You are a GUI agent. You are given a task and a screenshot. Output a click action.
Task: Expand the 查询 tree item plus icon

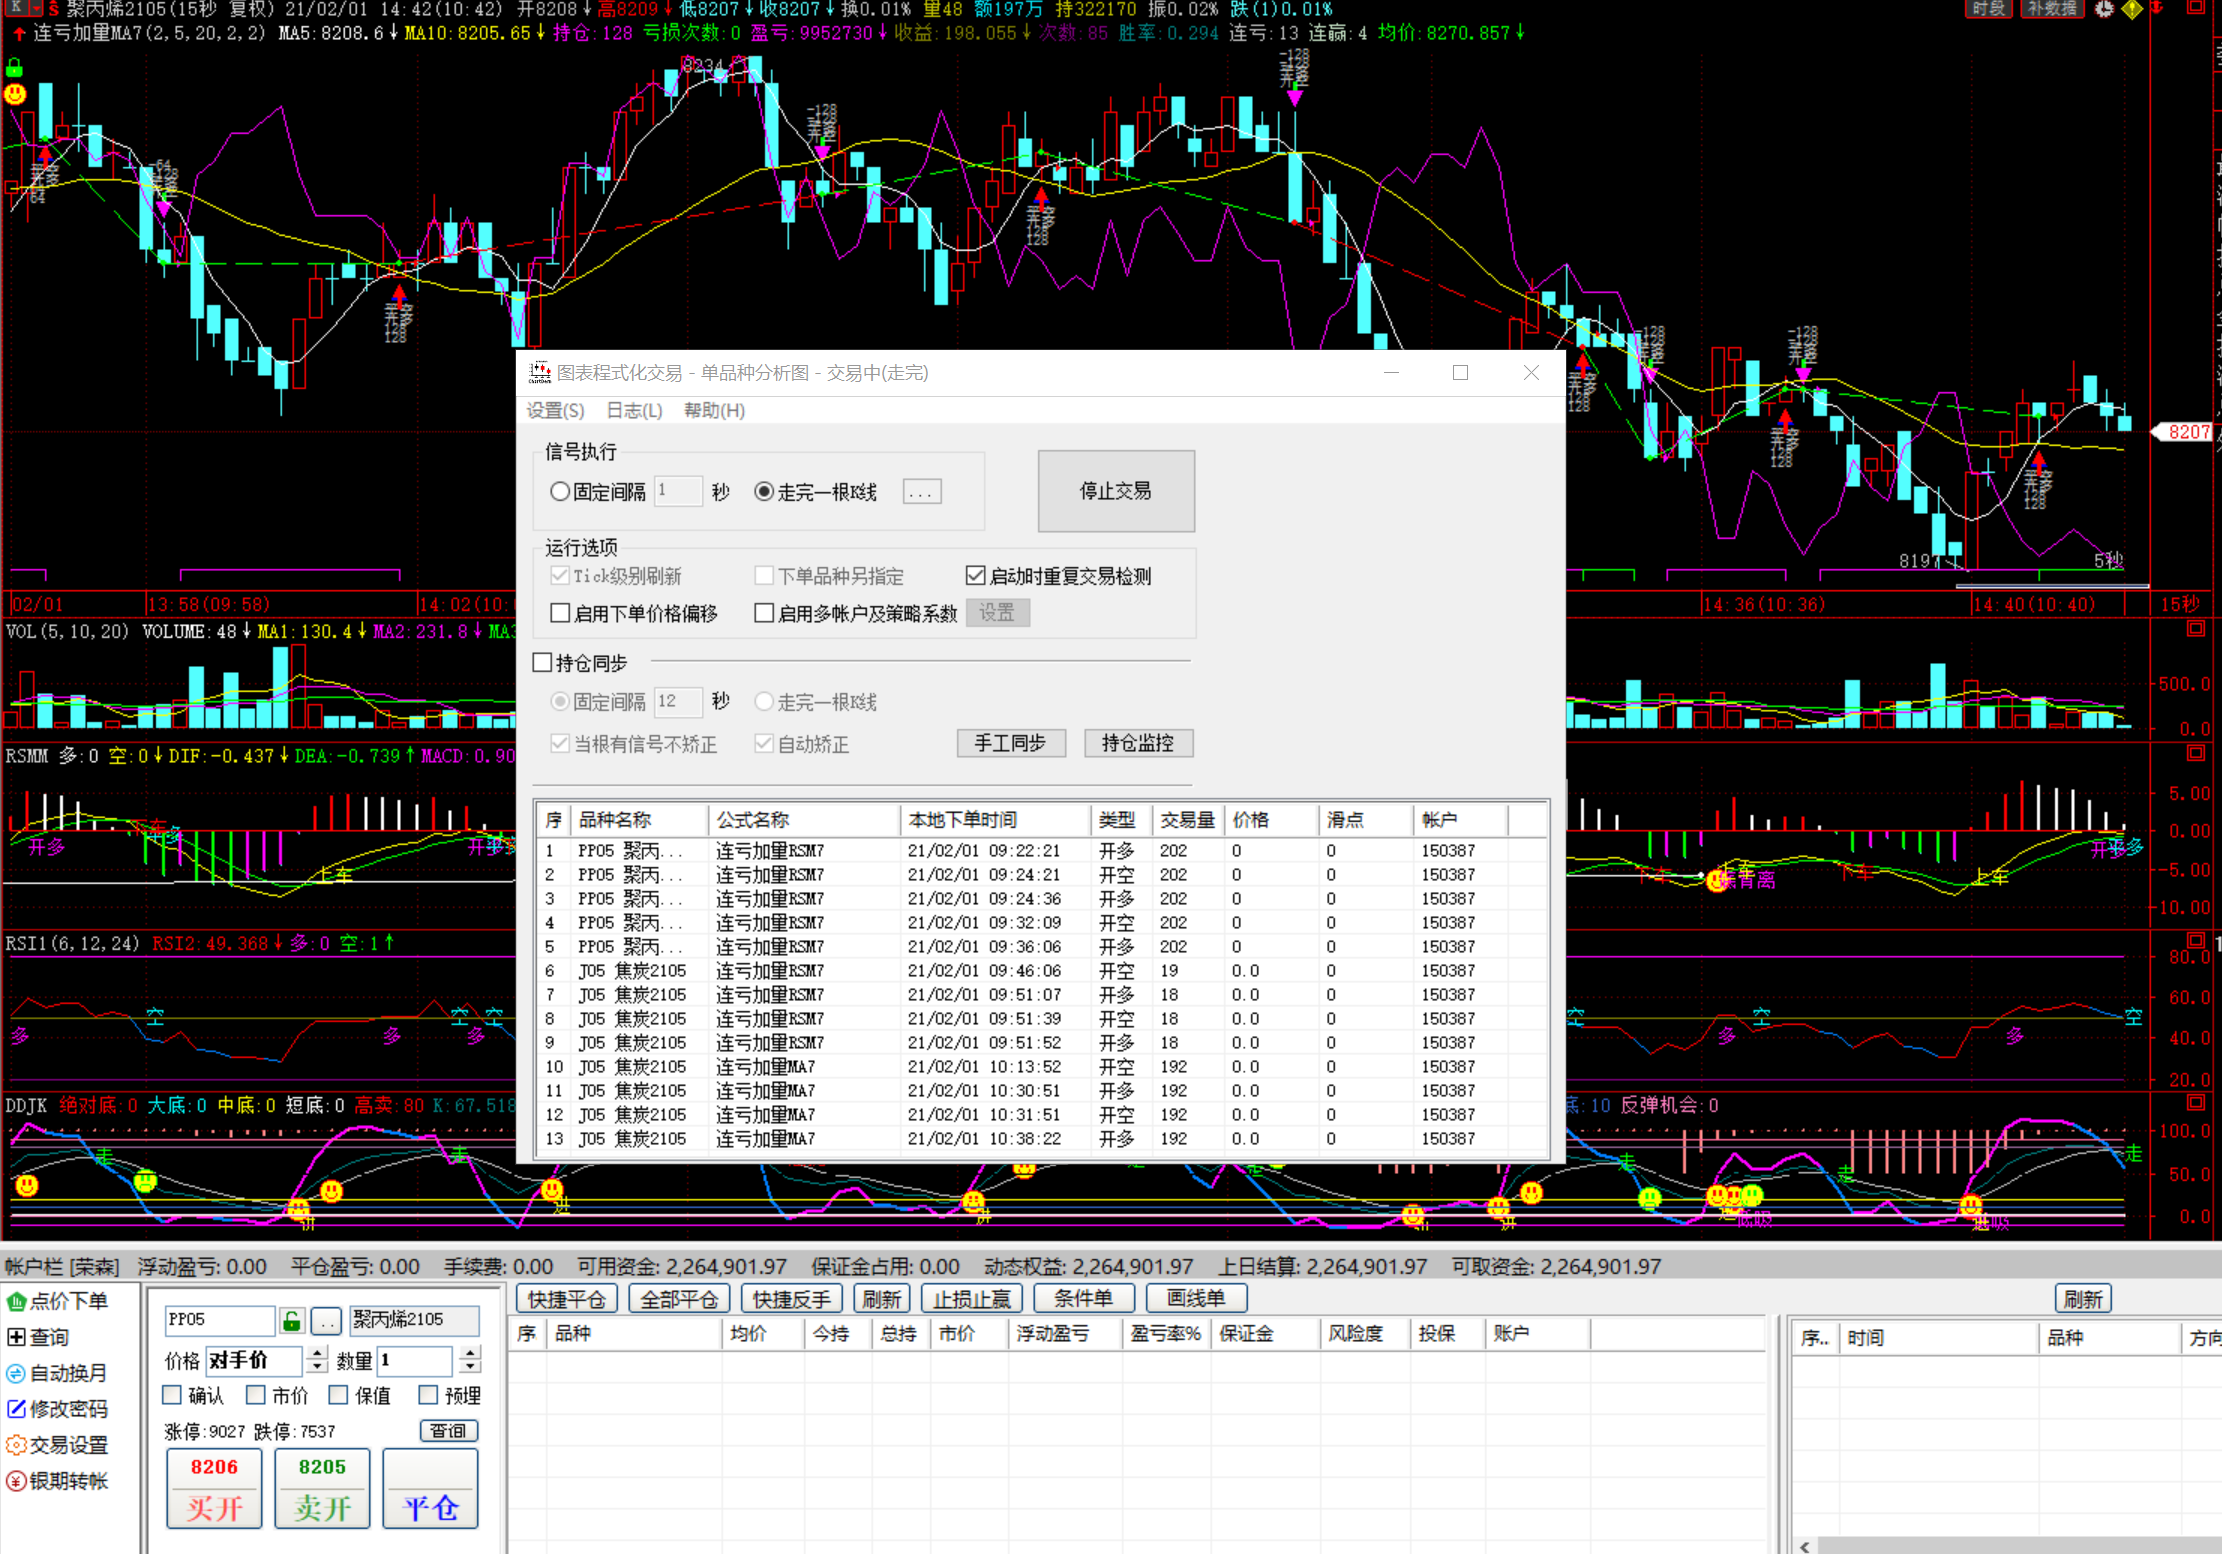click(16, 1337)
